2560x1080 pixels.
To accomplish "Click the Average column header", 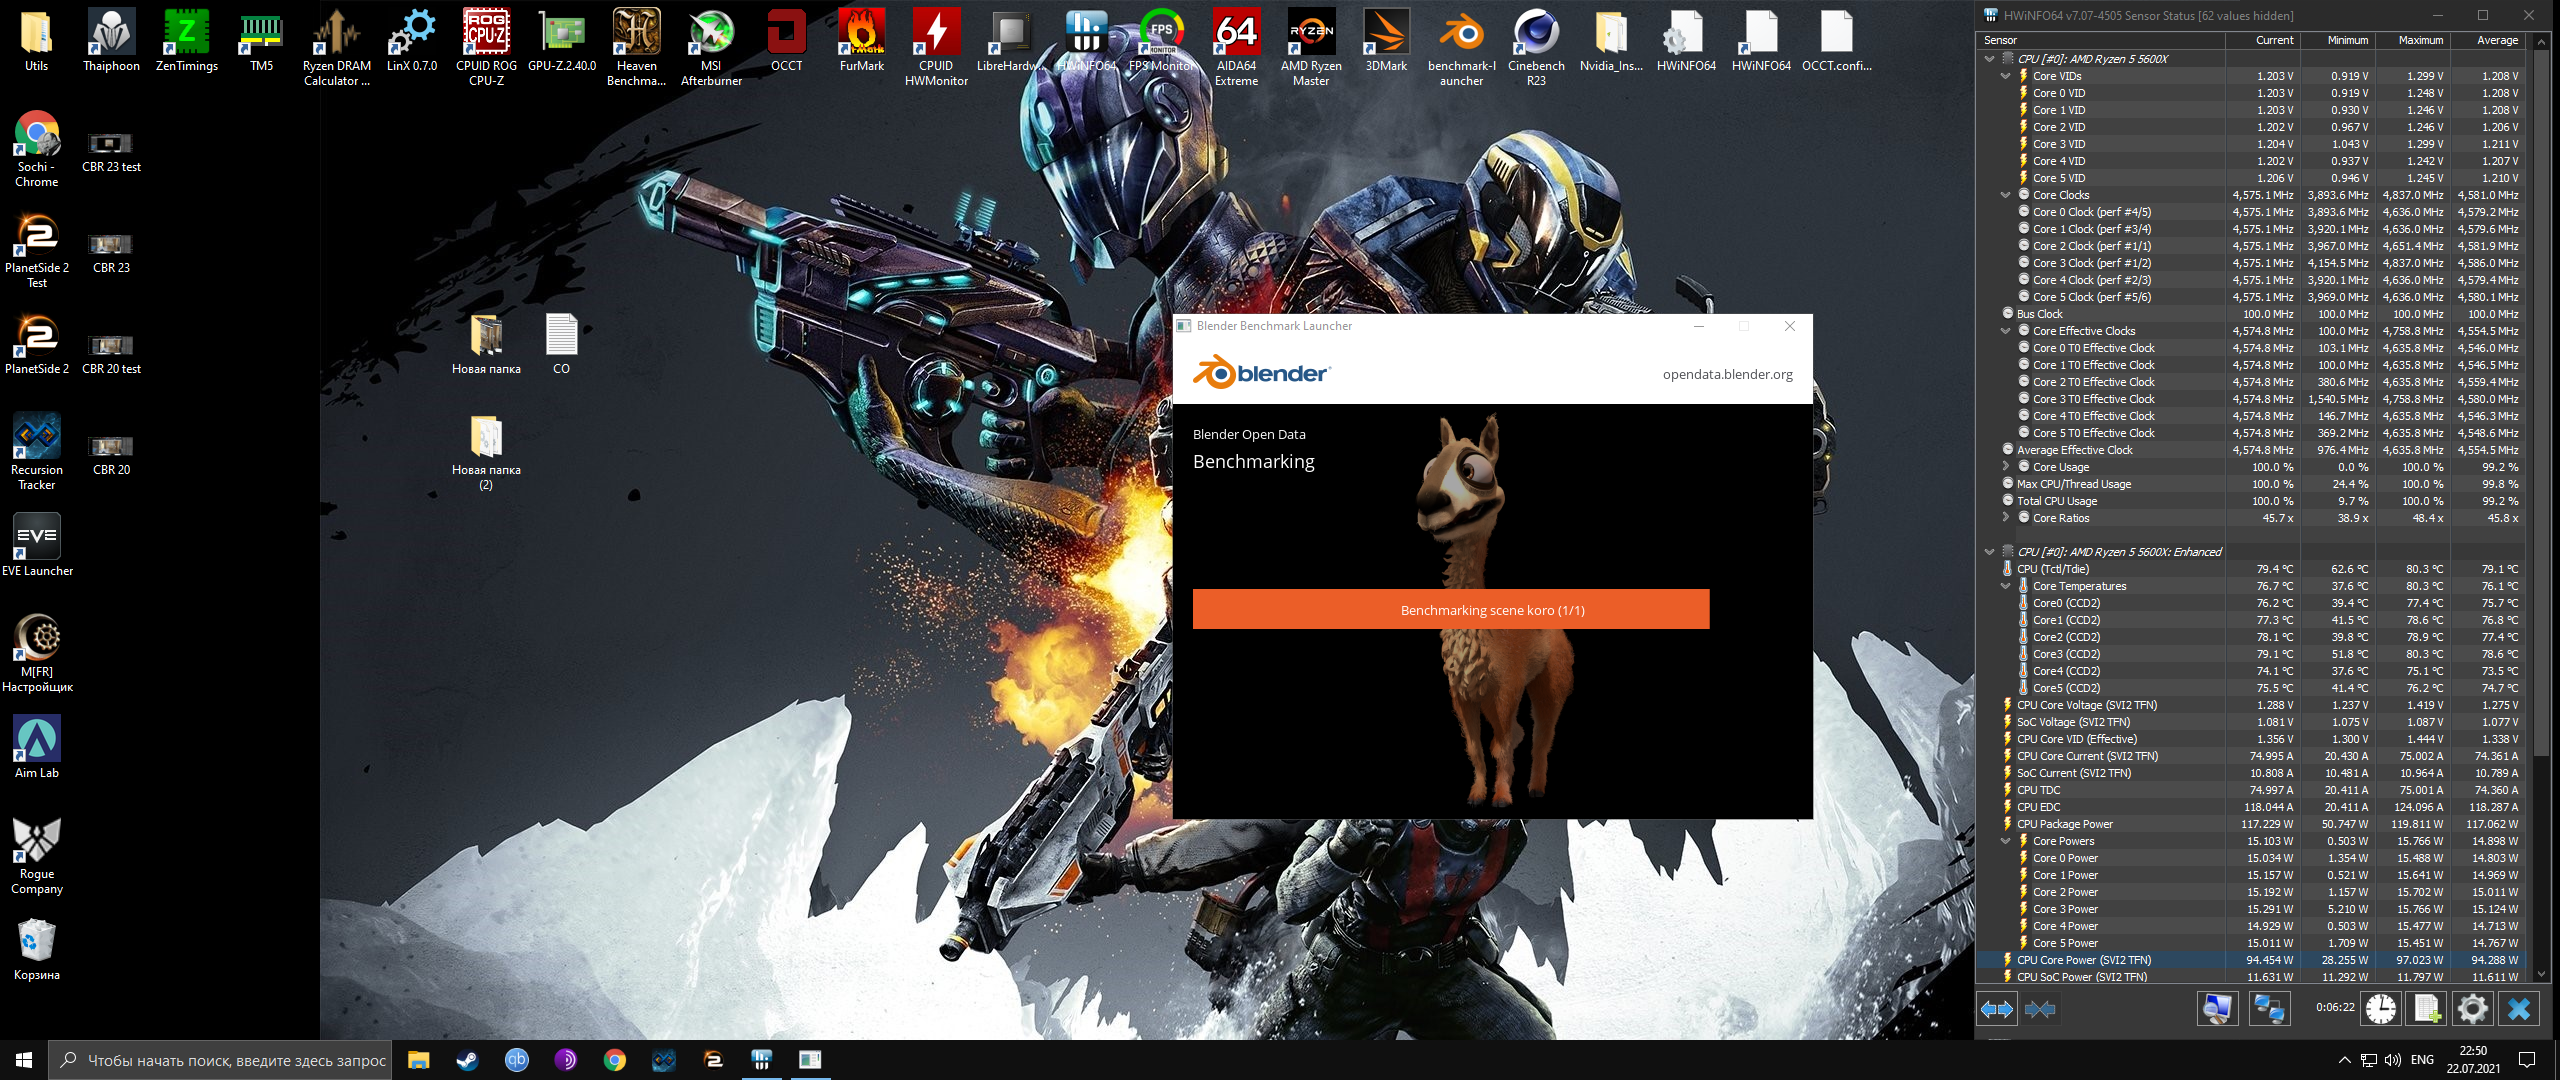I will (x=2496, y=40).
